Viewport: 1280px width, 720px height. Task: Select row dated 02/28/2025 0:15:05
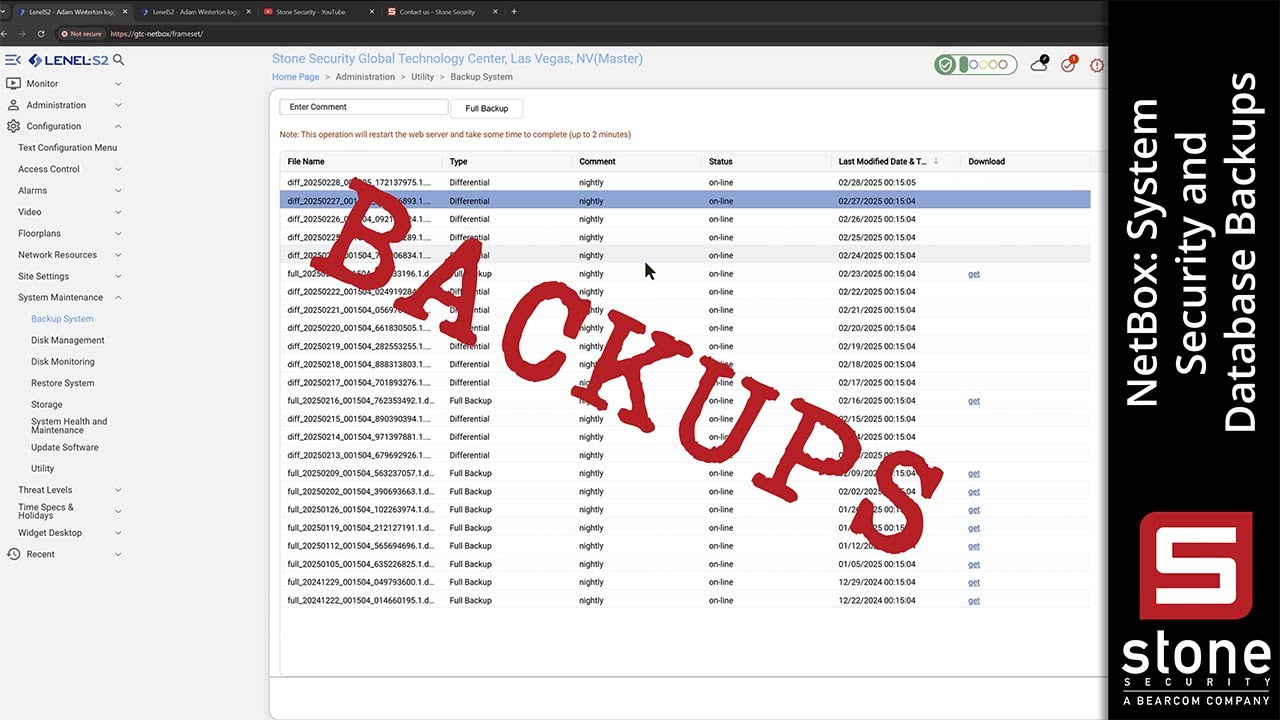[685, 183]
